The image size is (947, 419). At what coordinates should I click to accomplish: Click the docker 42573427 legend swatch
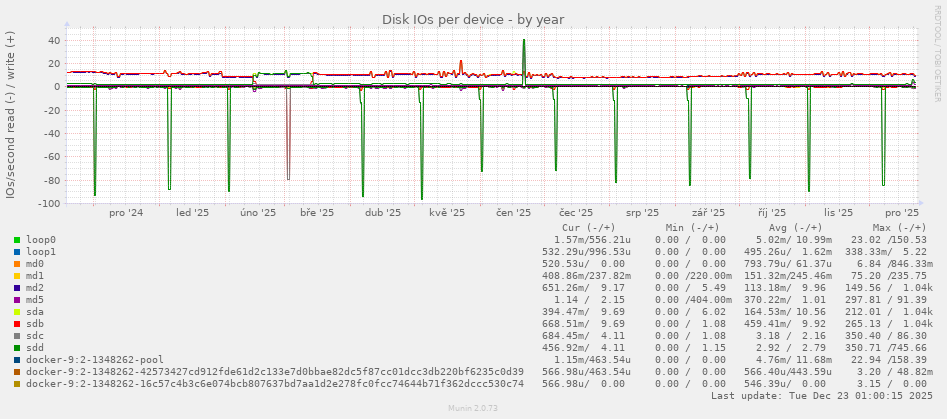(17, 372)
